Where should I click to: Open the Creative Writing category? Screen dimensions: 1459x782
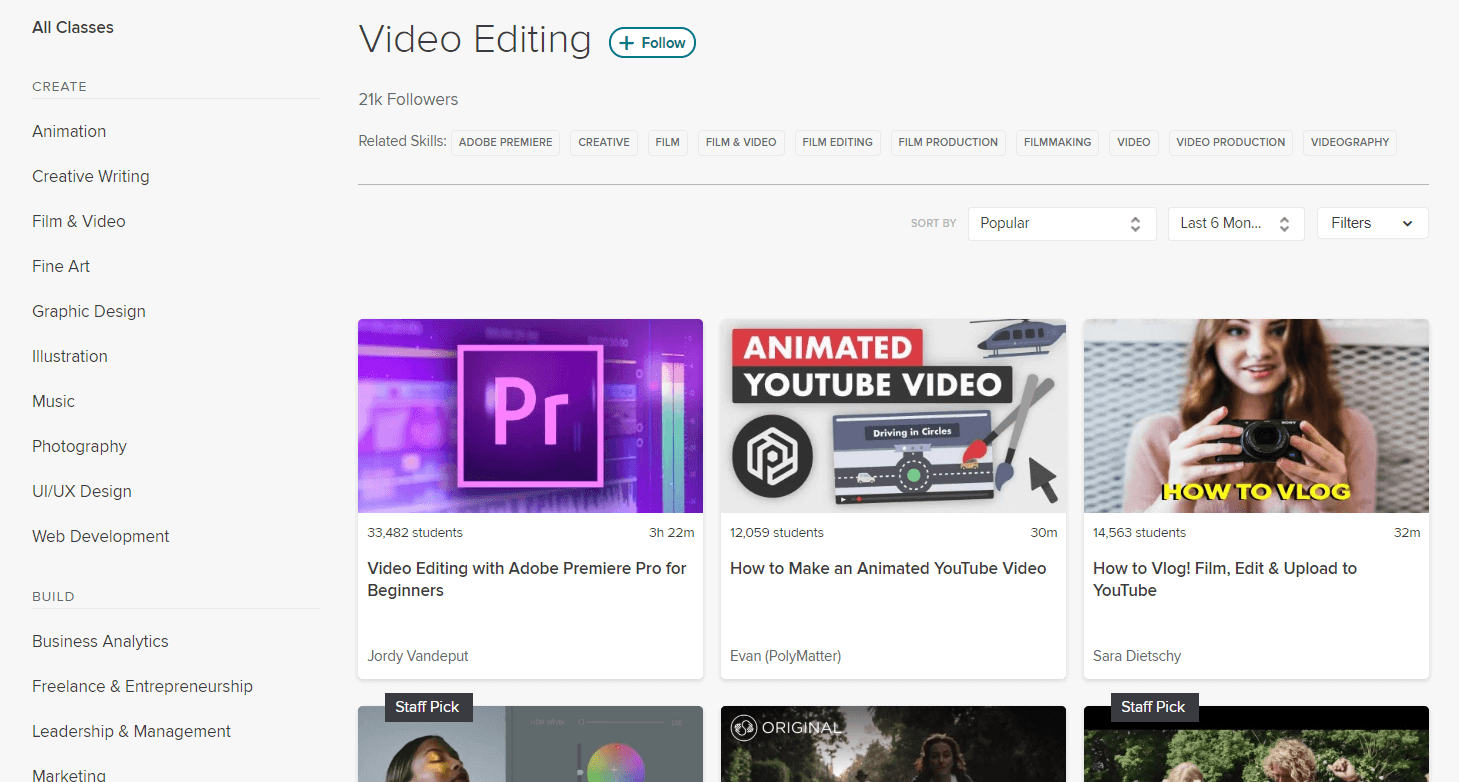pyautogui.click(x=91, y=176)
